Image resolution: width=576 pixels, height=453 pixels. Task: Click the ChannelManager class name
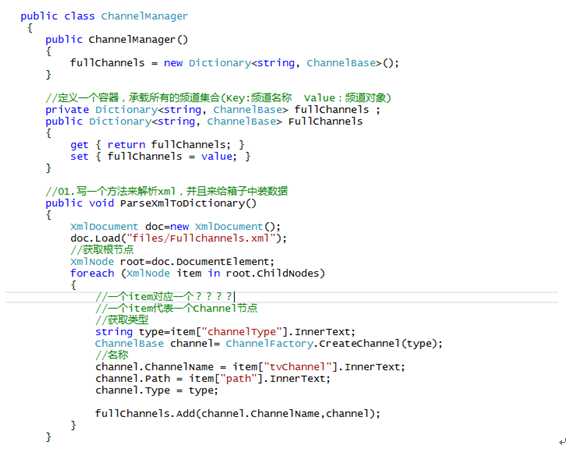tap(144, 16)
